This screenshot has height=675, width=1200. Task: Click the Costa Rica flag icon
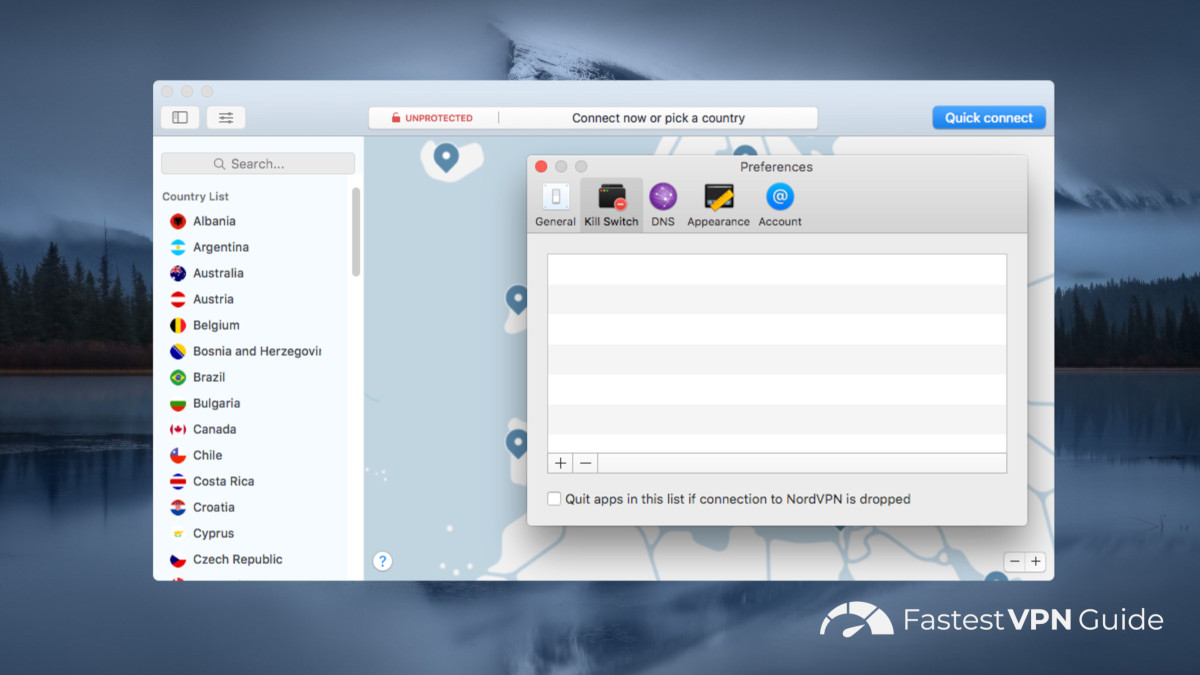point(178,481)
